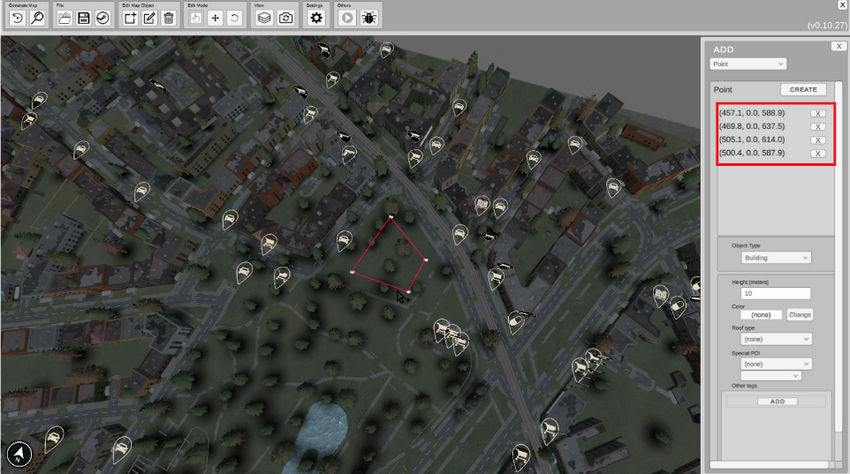The height and width of the screenshot is (474, 850).
Task: Click the bug debug icon
Action: click(x=369, y=18)
